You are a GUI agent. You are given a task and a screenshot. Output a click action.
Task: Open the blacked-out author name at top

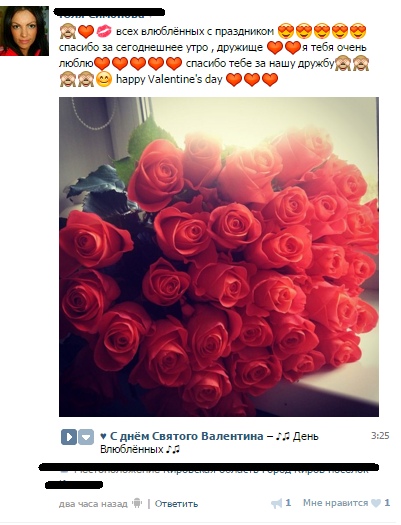(x=109, y=13)
